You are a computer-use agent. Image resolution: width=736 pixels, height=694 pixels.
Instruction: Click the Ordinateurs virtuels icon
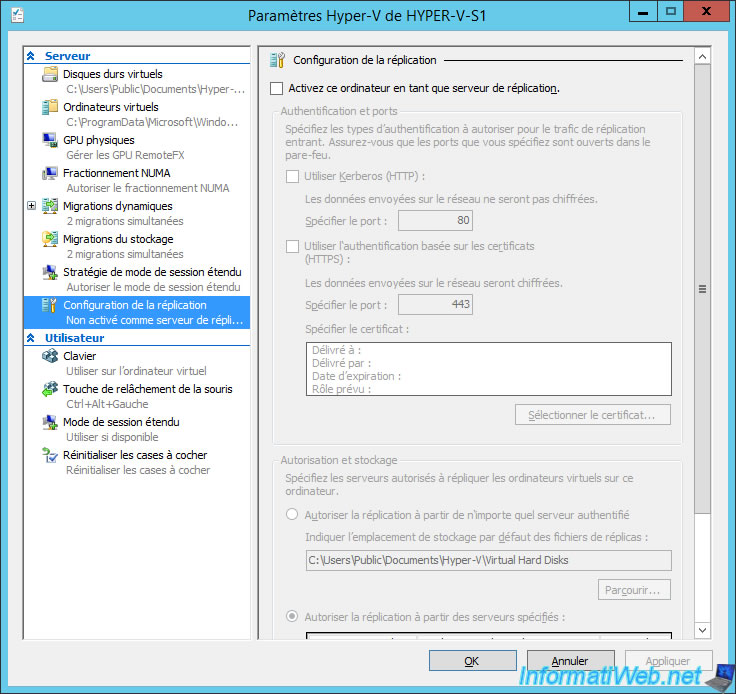pyautogui.click(x=50, y=107)
